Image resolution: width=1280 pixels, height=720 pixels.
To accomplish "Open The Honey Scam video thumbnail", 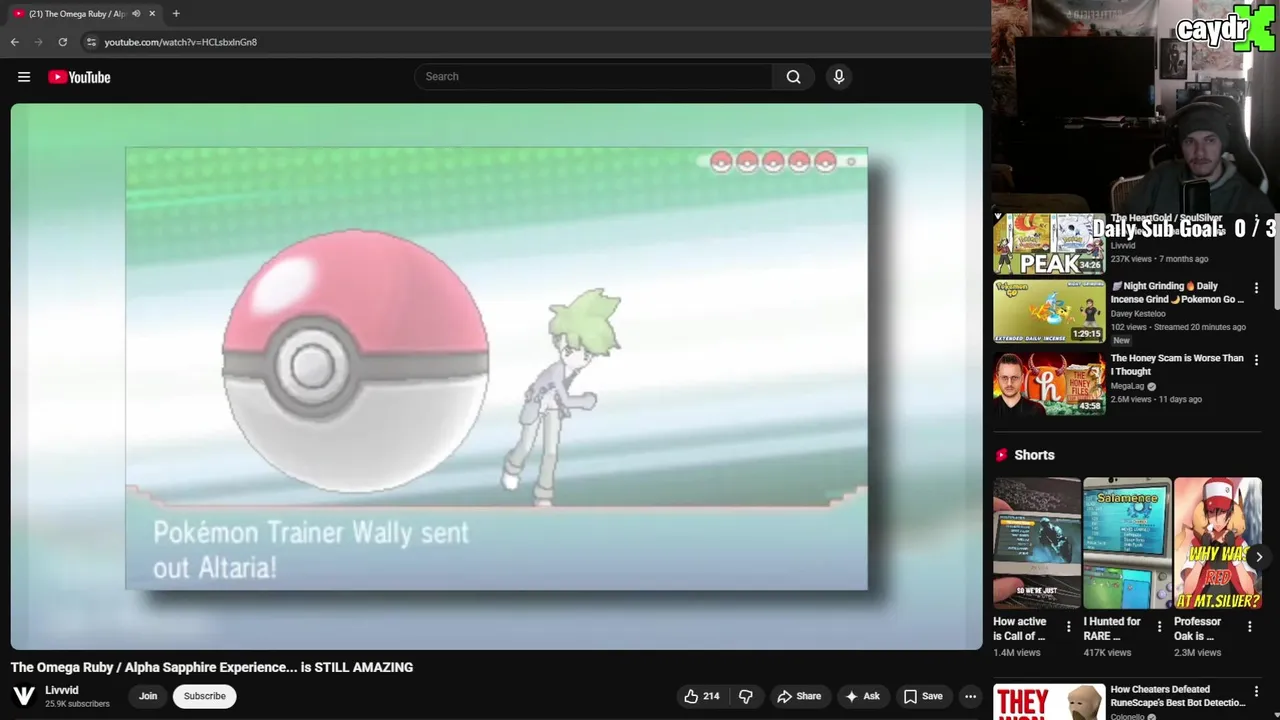I will 1049,383.
